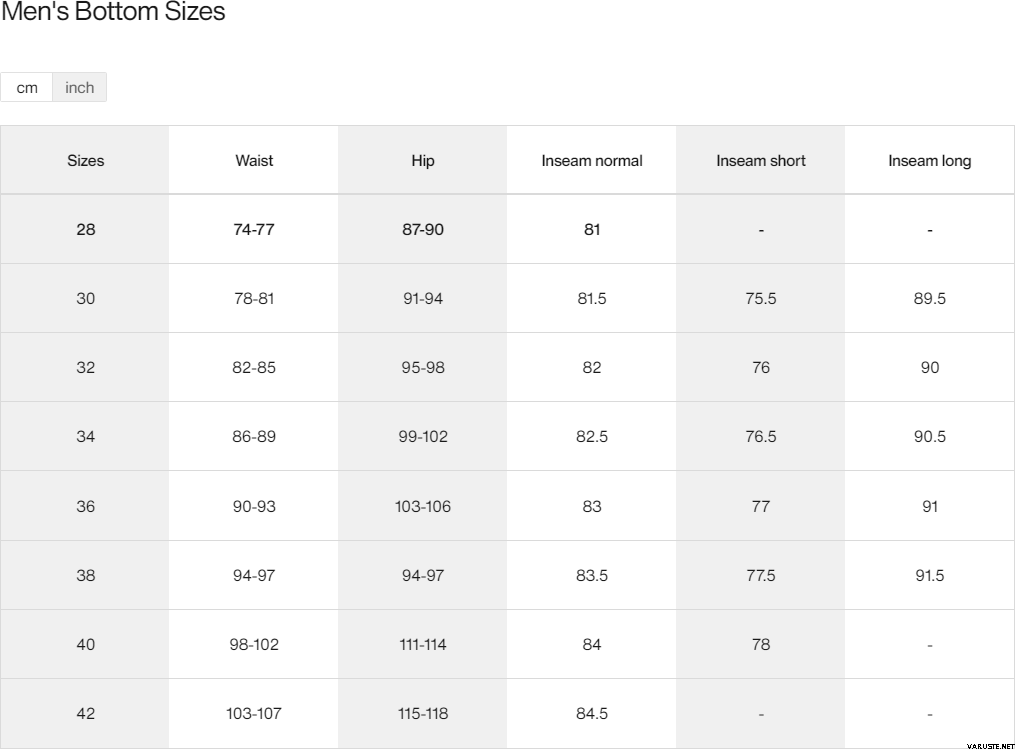The height and width of the screenshot is (749, 1015).
Task: Select the size 28 row label
Action: click(86, 229)
